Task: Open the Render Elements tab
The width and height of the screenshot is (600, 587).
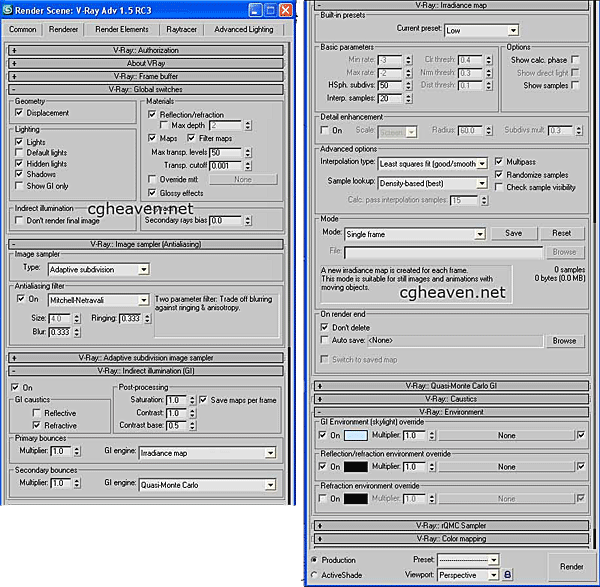Action: [122, 29]
